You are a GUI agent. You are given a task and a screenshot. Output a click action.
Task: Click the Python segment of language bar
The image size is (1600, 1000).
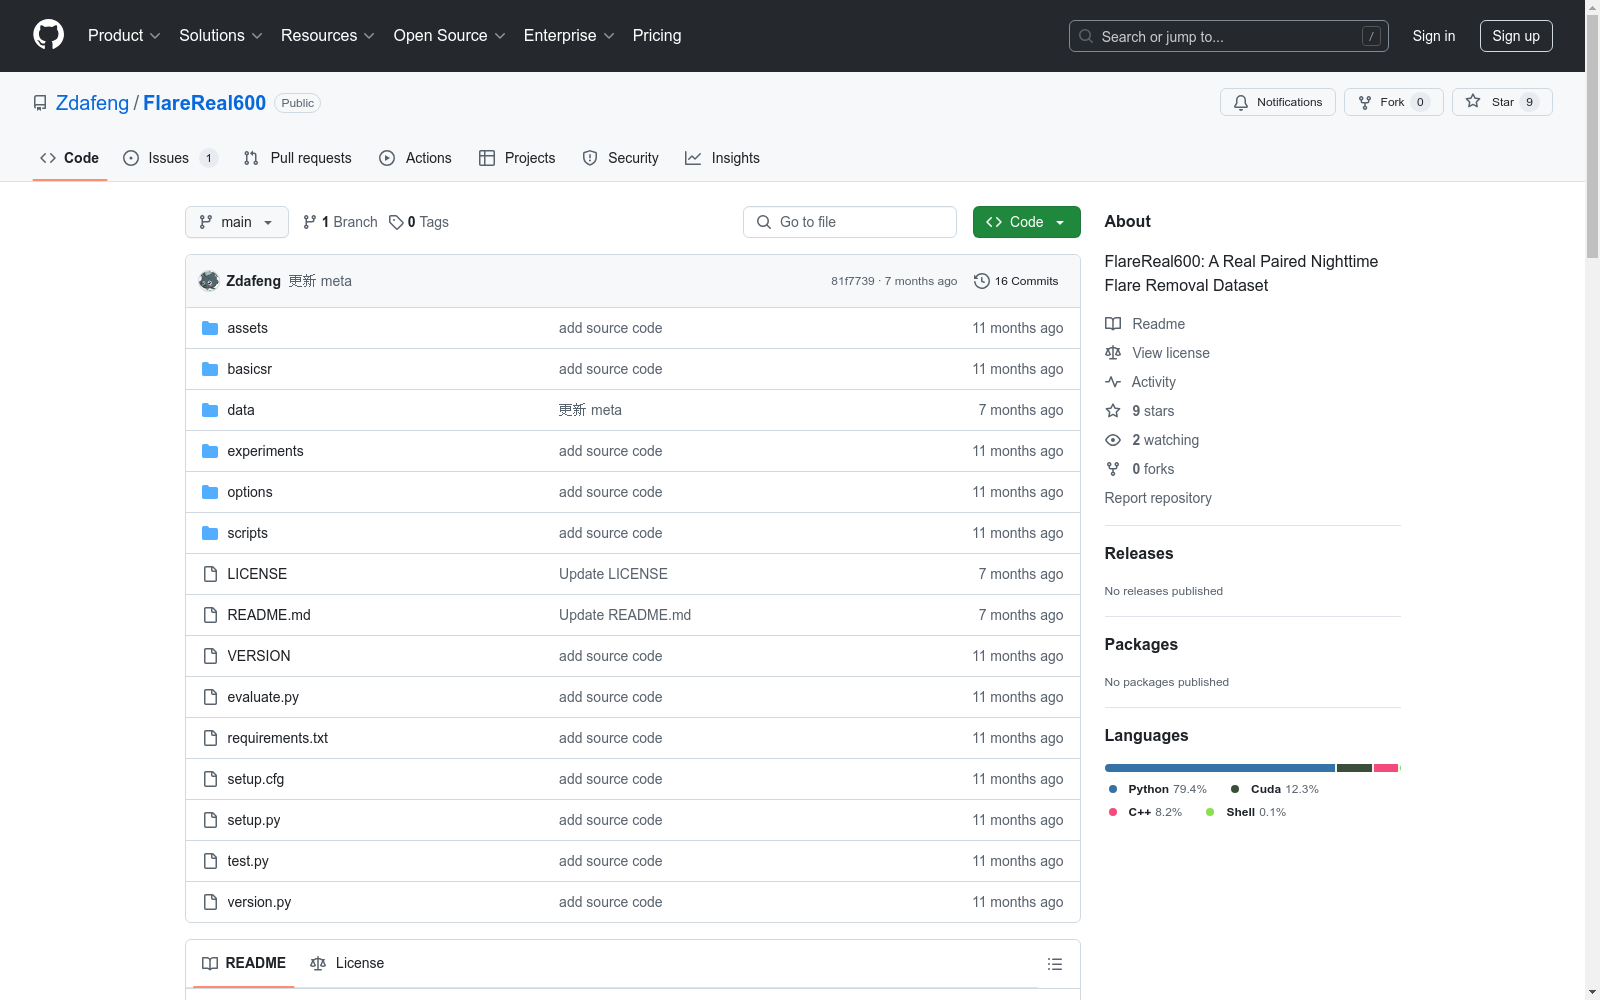[1220, 768]
